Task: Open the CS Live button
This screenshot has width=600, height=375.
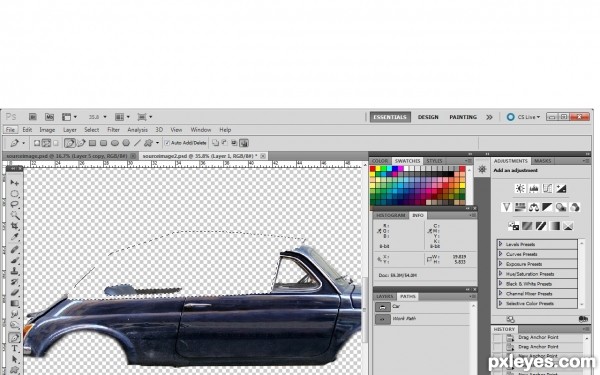Action: tap(523, 117)
